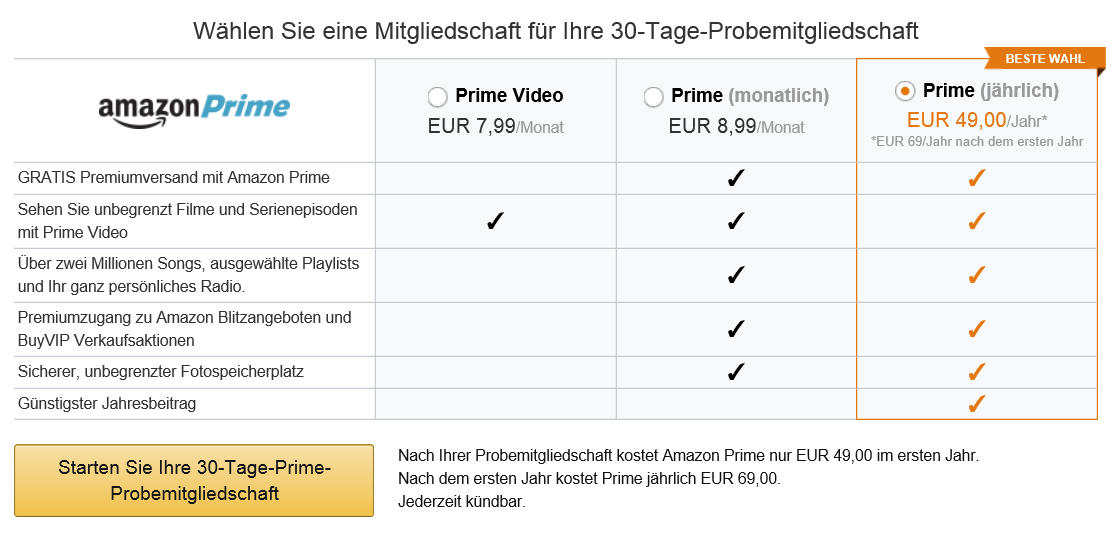
Task: Click monthly Prime checkmark in GRATIS Premiumversand row
Action: point(736,179)
